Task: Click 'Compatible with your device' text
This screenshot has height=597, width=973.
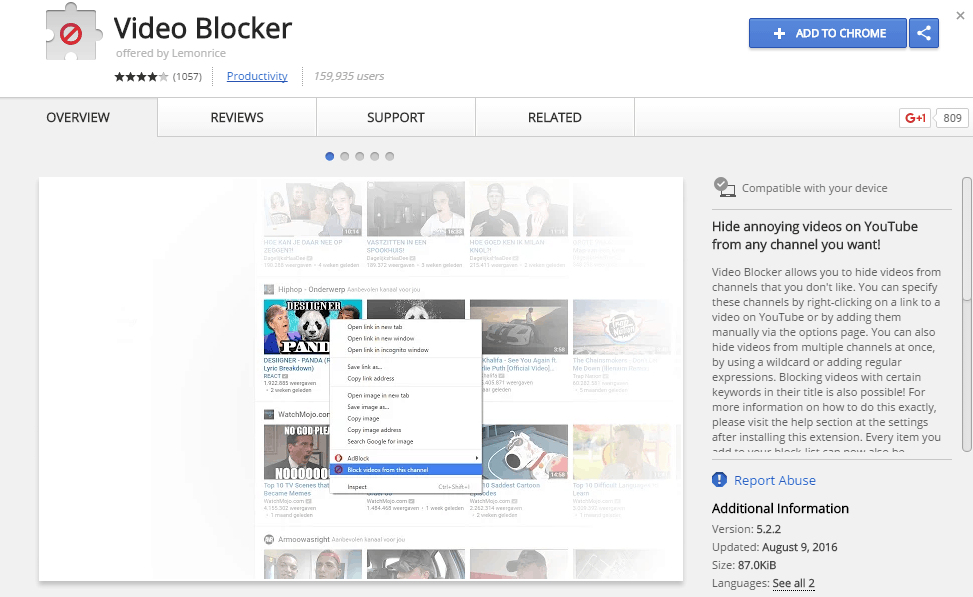Action: pyautogui.click(x=814, y=188)
